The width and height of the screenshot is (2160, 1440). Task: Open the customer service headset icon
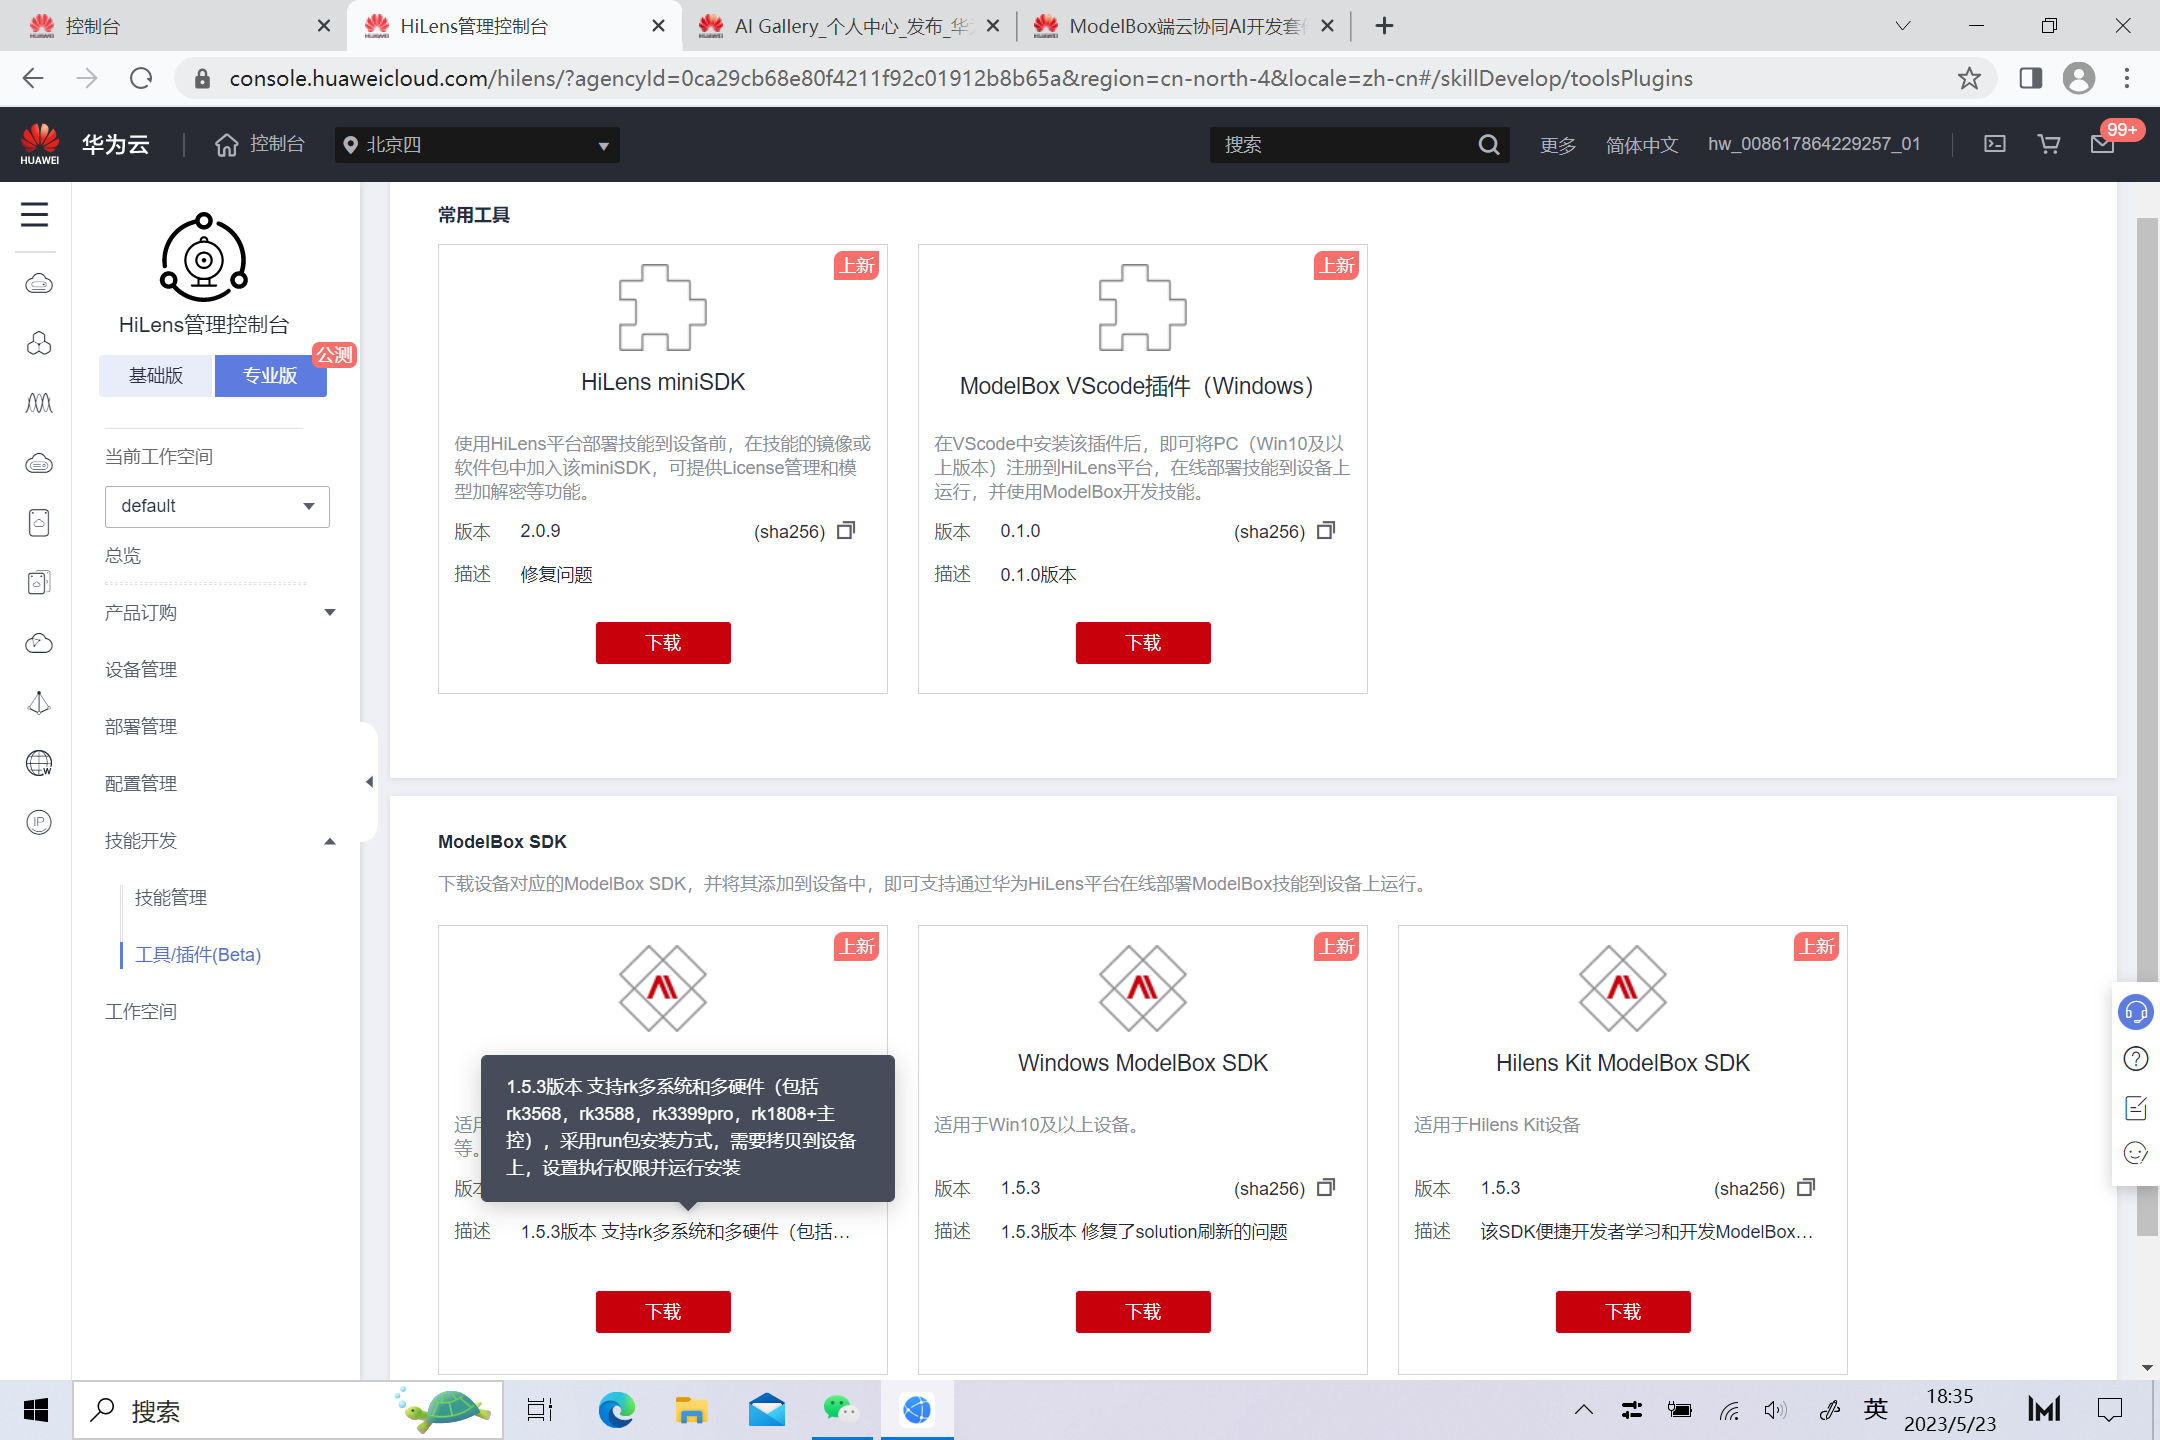point(2135,1012)
